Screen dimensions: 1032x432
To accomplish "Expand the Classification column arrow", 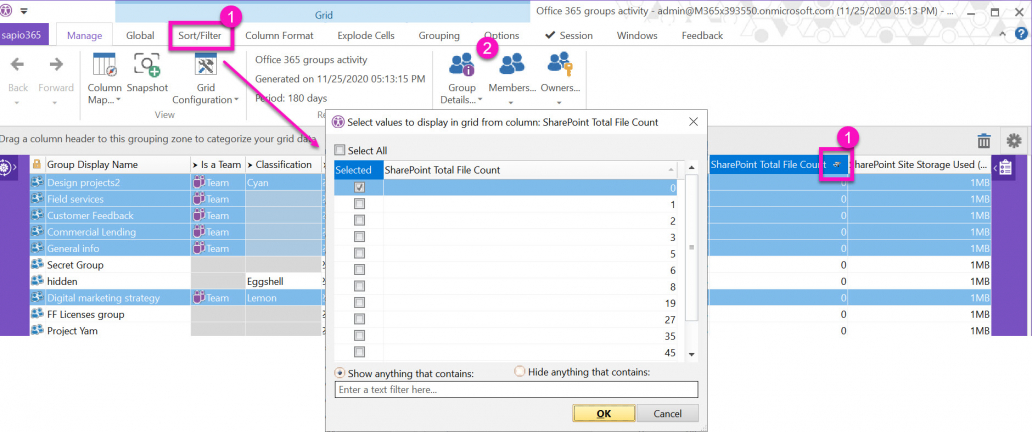I will [249, 165].
